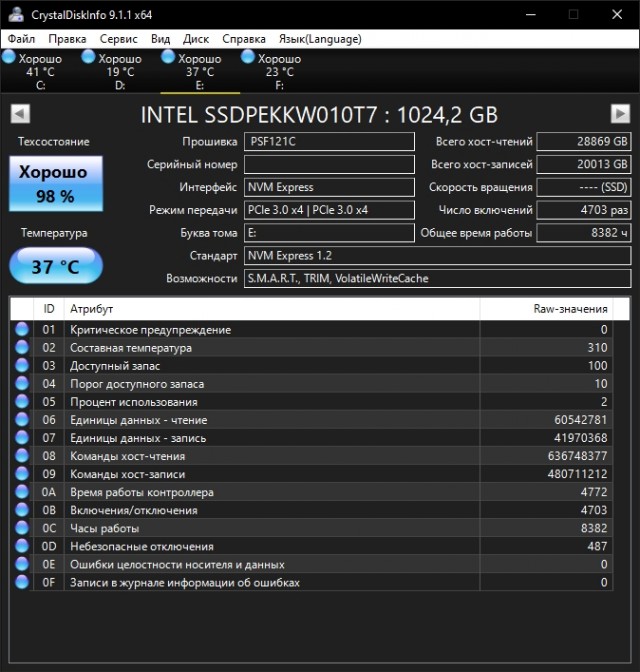Viewport: 640px width, 672px height.
Task: Click Всего хост-записей value 20013 GB
Action: pyautogui.click(x=584, y=164)
